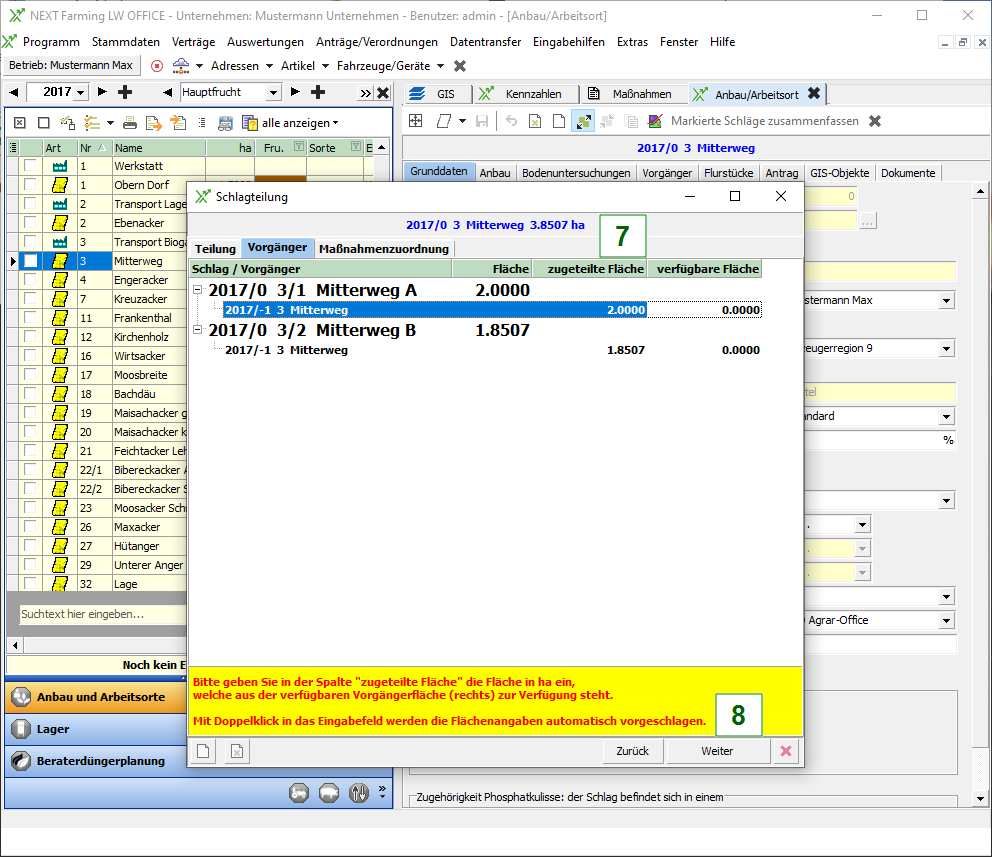992x857 pixels.
Task: Toggle the checkbox of Kirchenholz row
Action: (31, 337)
